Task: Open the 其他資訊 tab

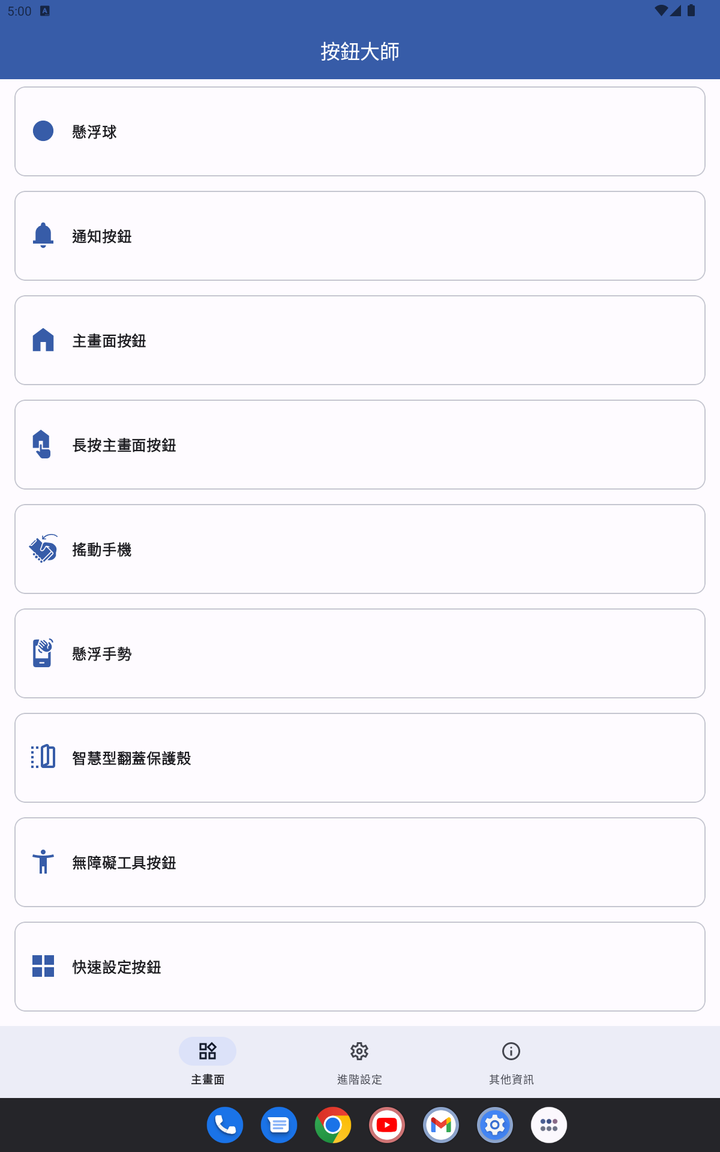Action: click(x=511, y=1062)
